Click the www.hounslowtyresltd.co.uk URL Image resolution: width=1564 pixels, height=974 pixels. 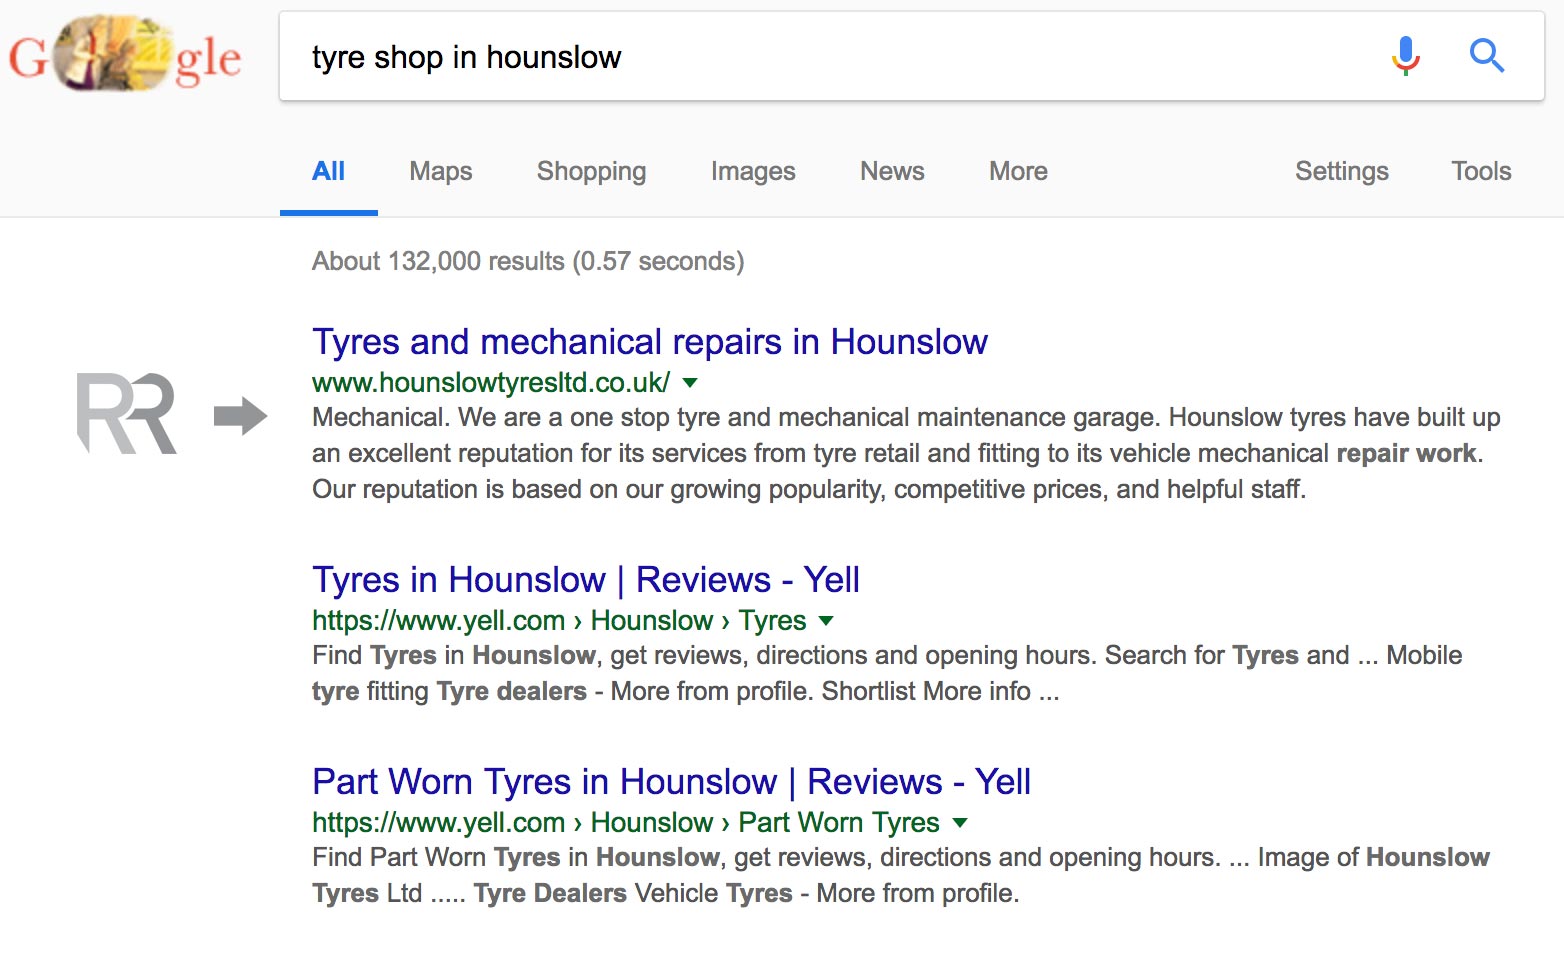pos(490,383)
